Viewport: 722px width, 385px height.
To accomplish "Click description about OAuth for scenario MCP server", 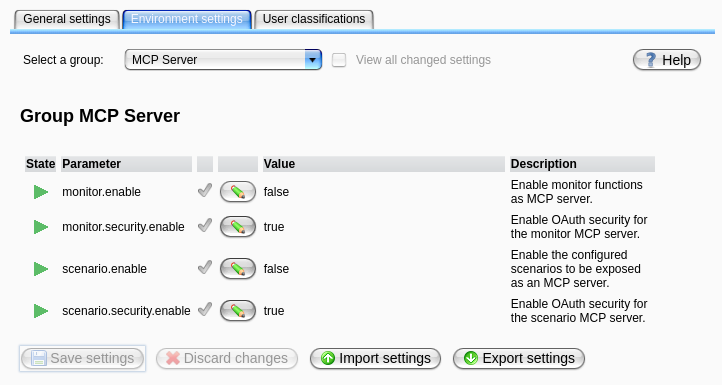I will (579, 311).
